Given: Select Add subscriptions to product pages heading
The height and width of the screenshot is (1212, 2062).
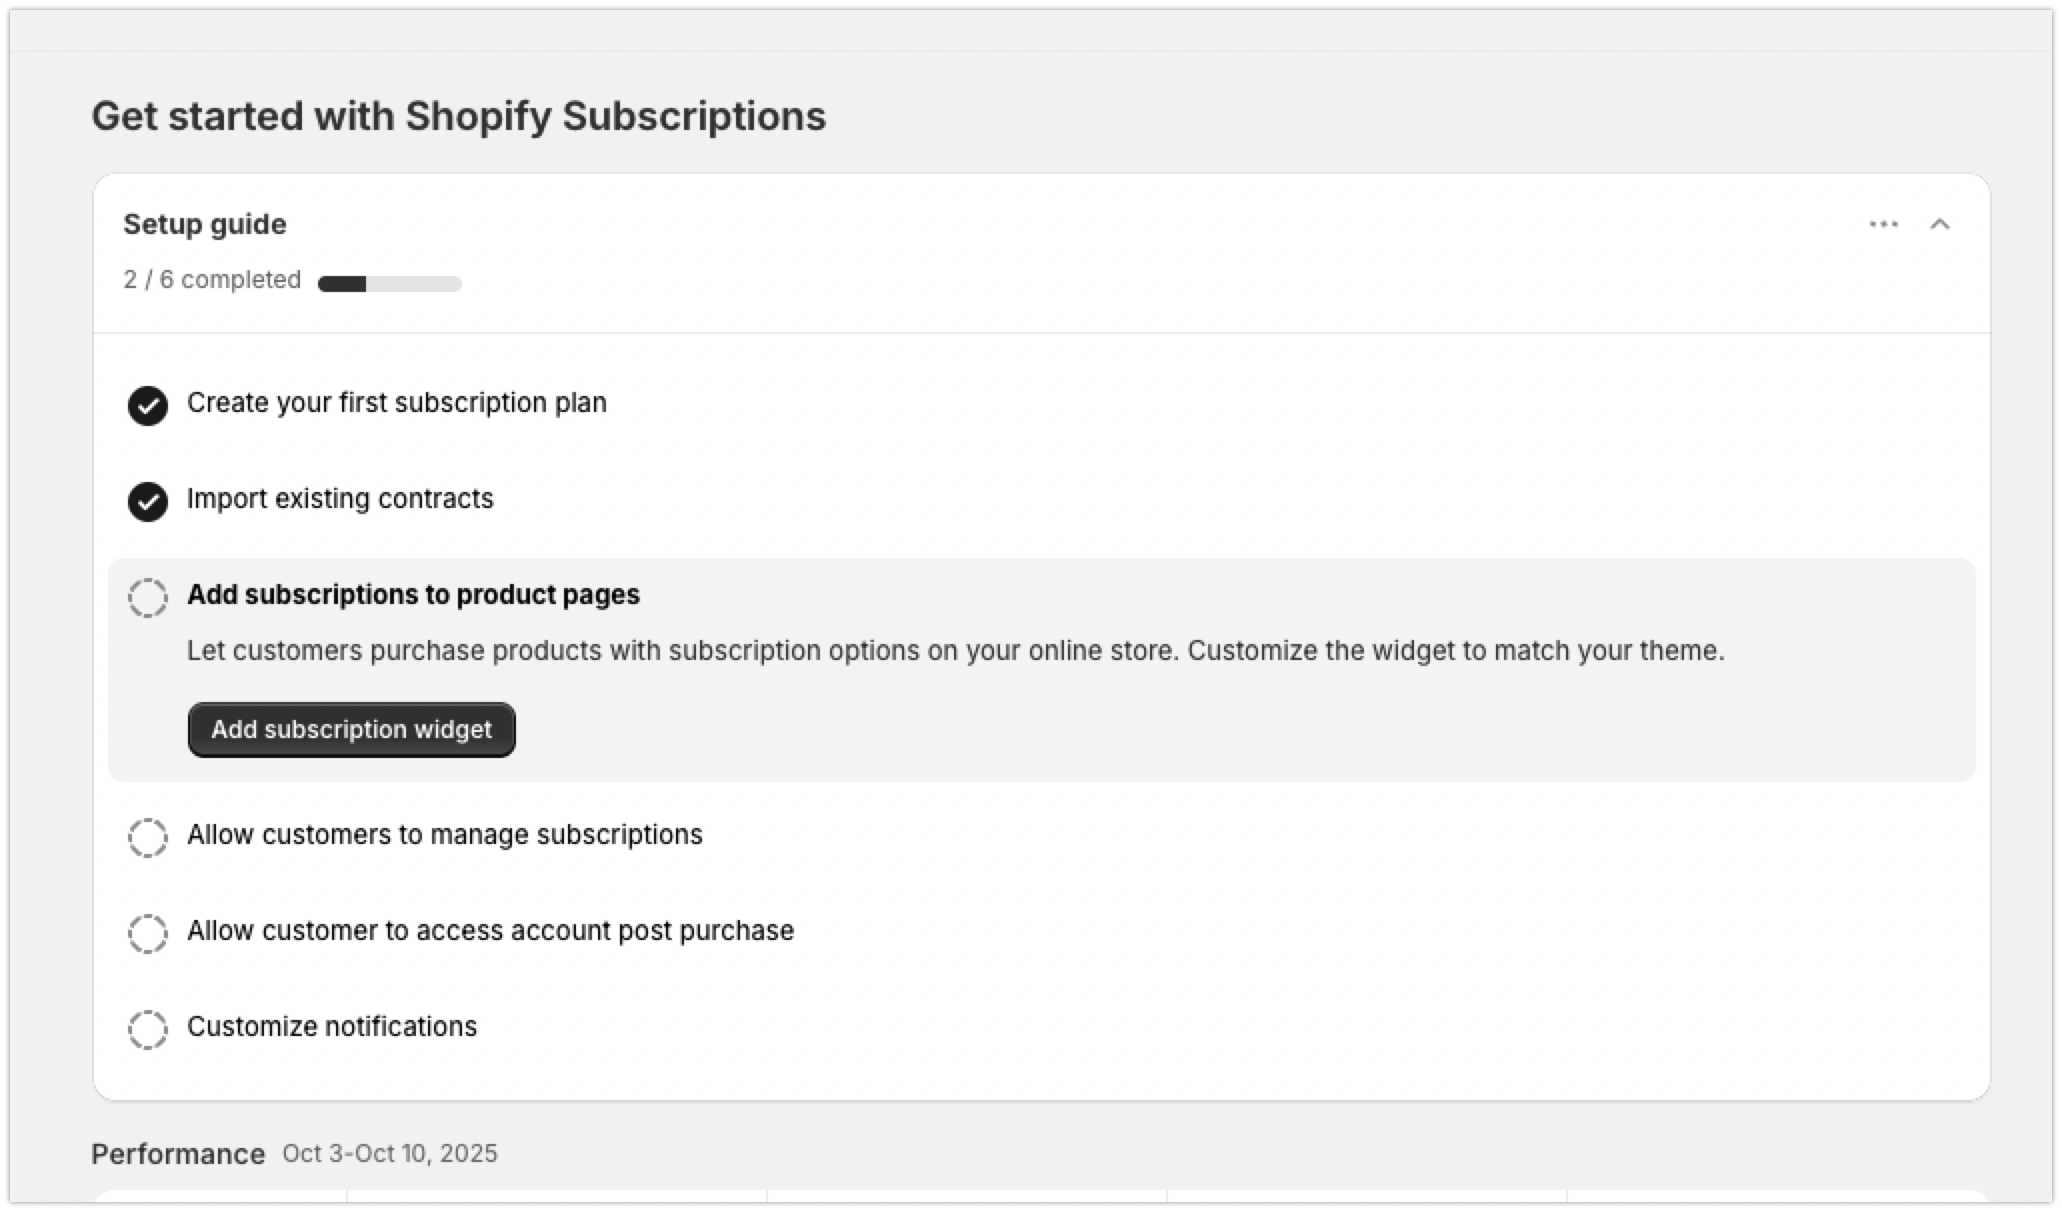Looking at the screenshot, I should [413, 595].
